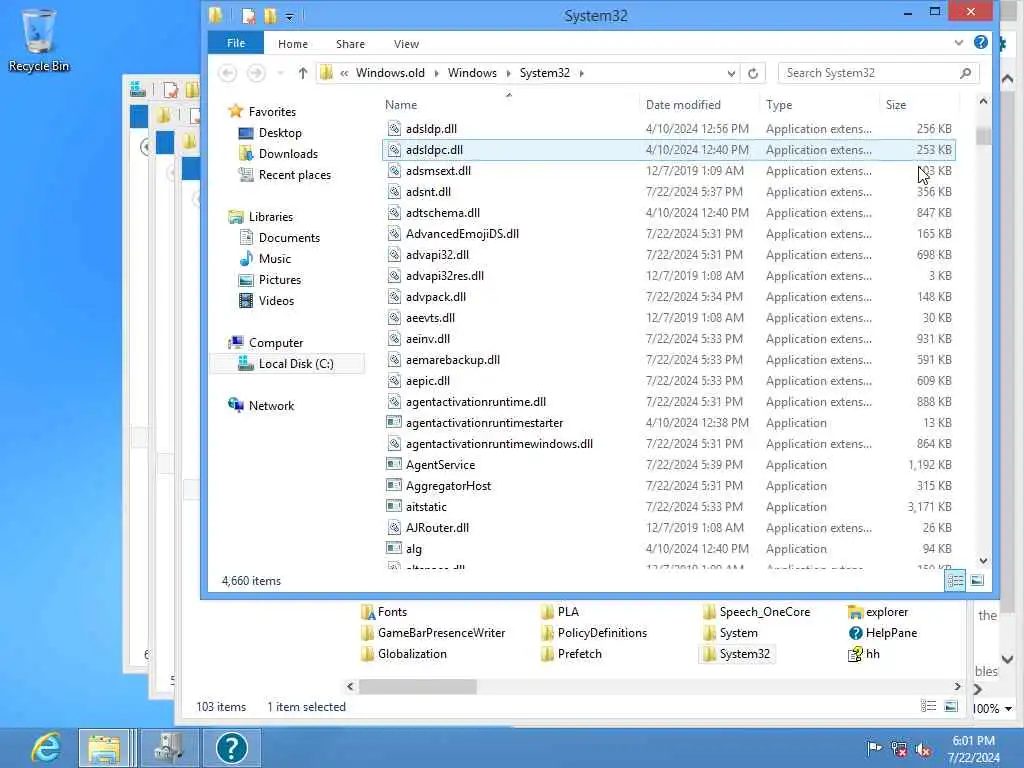Image resolution: width=1024 pixels, height=768 pixels.
Task: Refresh the System32 folder view
Action: 753,73
